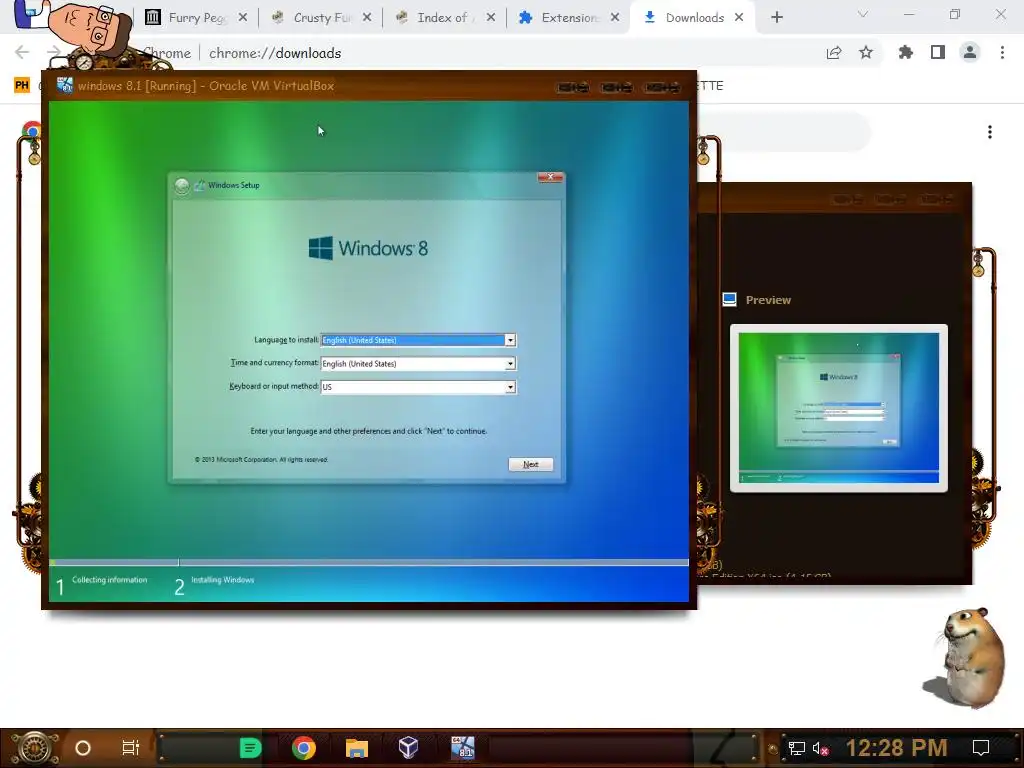Unmute the volume tray icon
The height and width of the screenshot is (768, 1024).
point(821,748)
